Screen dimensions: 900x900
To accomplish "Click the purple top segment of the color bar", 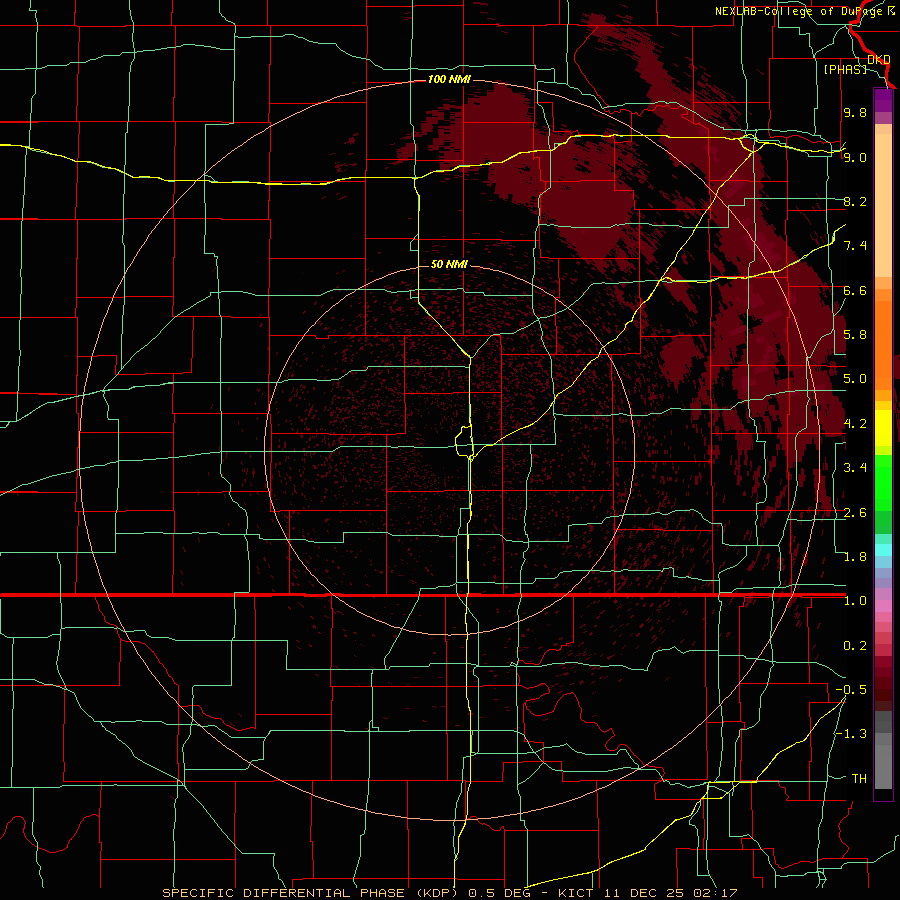I will 883,100.
